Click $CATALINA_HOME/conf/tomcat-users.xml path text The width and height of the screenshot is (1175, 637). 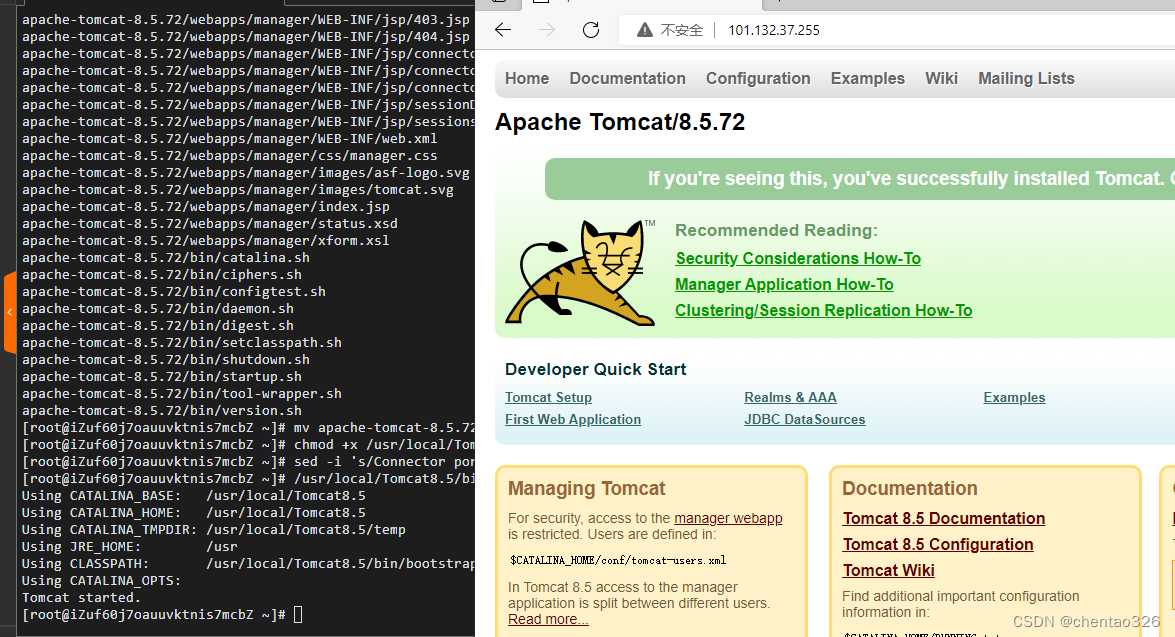pyautogui.click(x=617, y=561)
